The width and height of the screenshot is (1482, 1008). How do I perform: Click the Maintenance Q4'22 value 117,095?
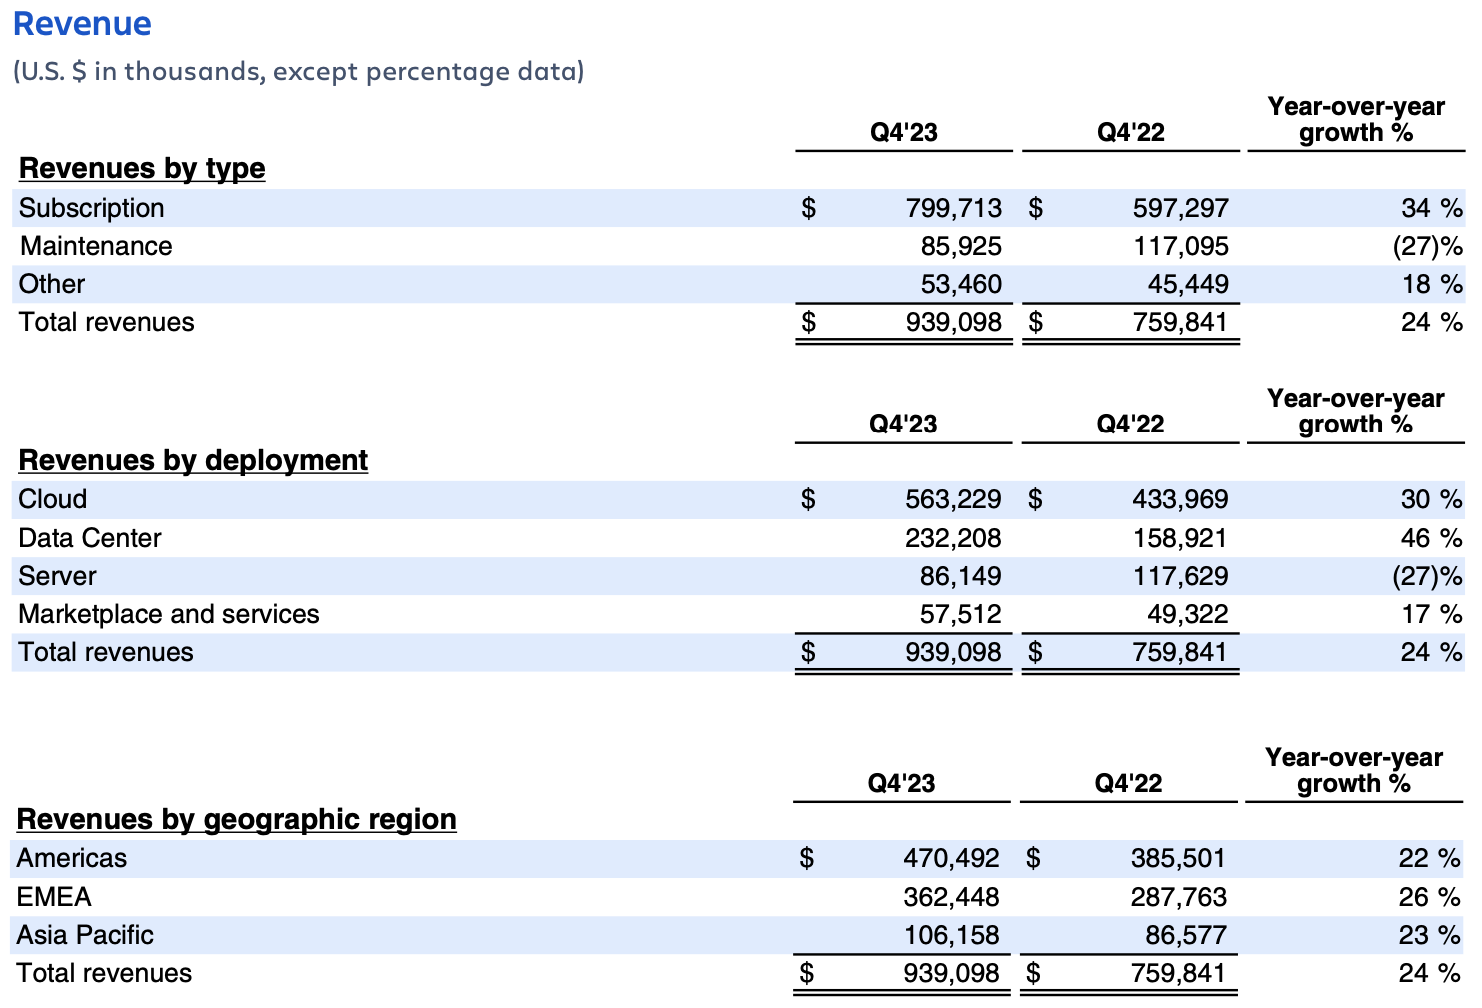[1180, 246]
